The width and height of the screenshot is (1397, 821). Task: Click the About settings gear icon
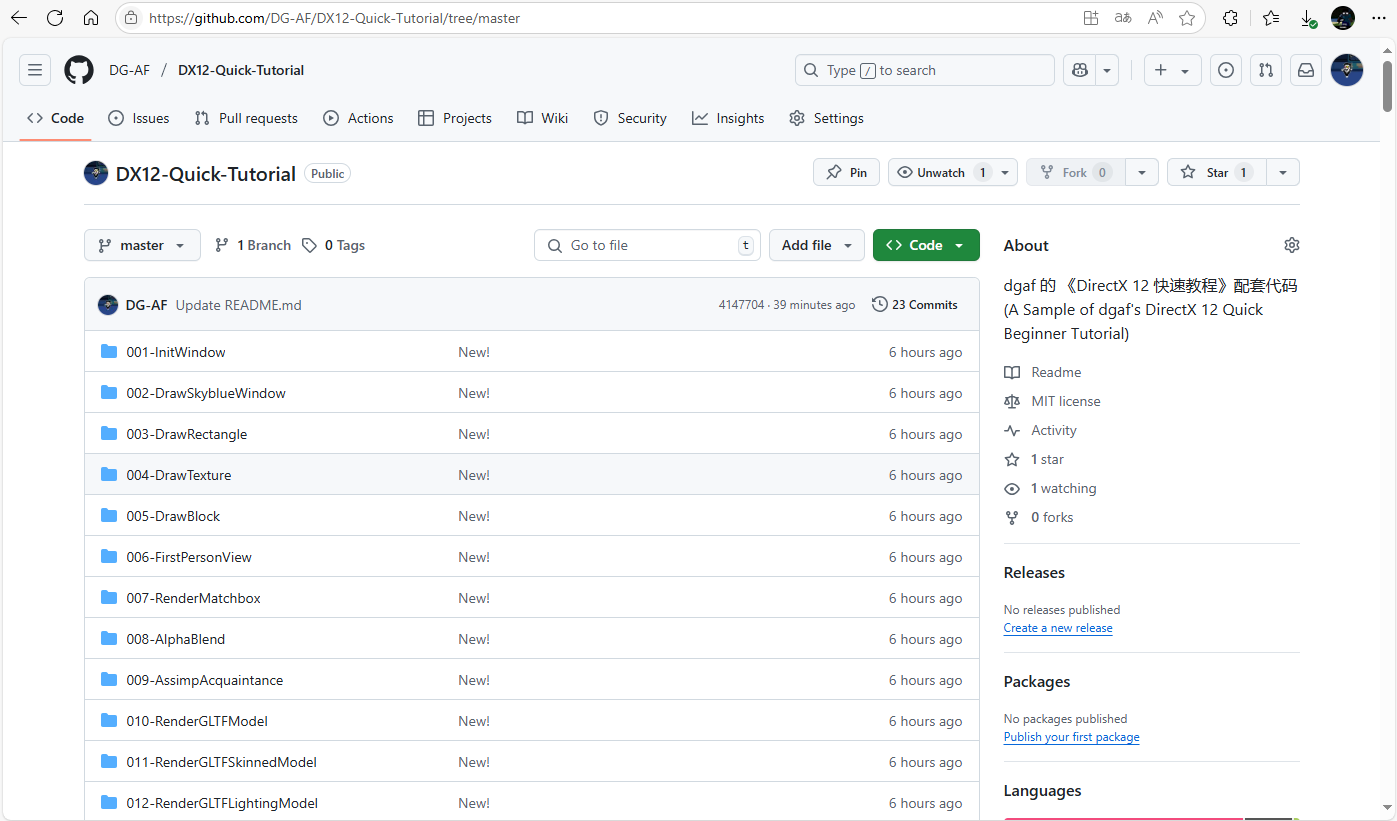[x=1292, y=245]
